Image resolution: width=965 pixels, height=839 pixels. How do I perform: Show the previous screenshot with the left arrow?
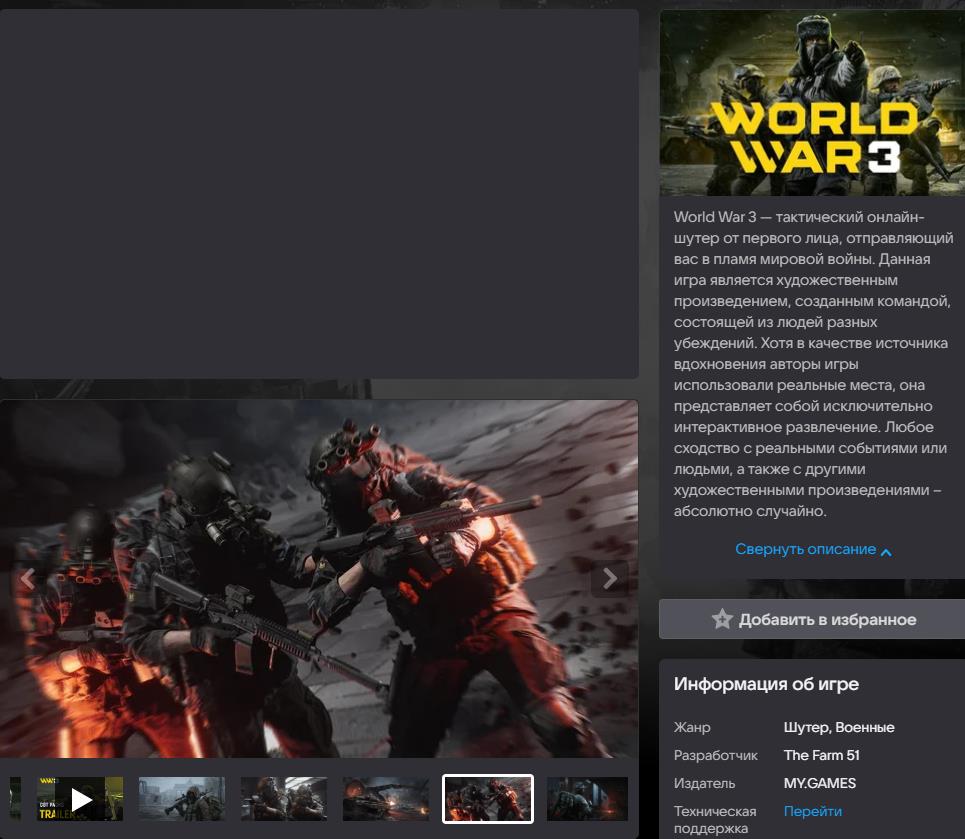[27, 579]
